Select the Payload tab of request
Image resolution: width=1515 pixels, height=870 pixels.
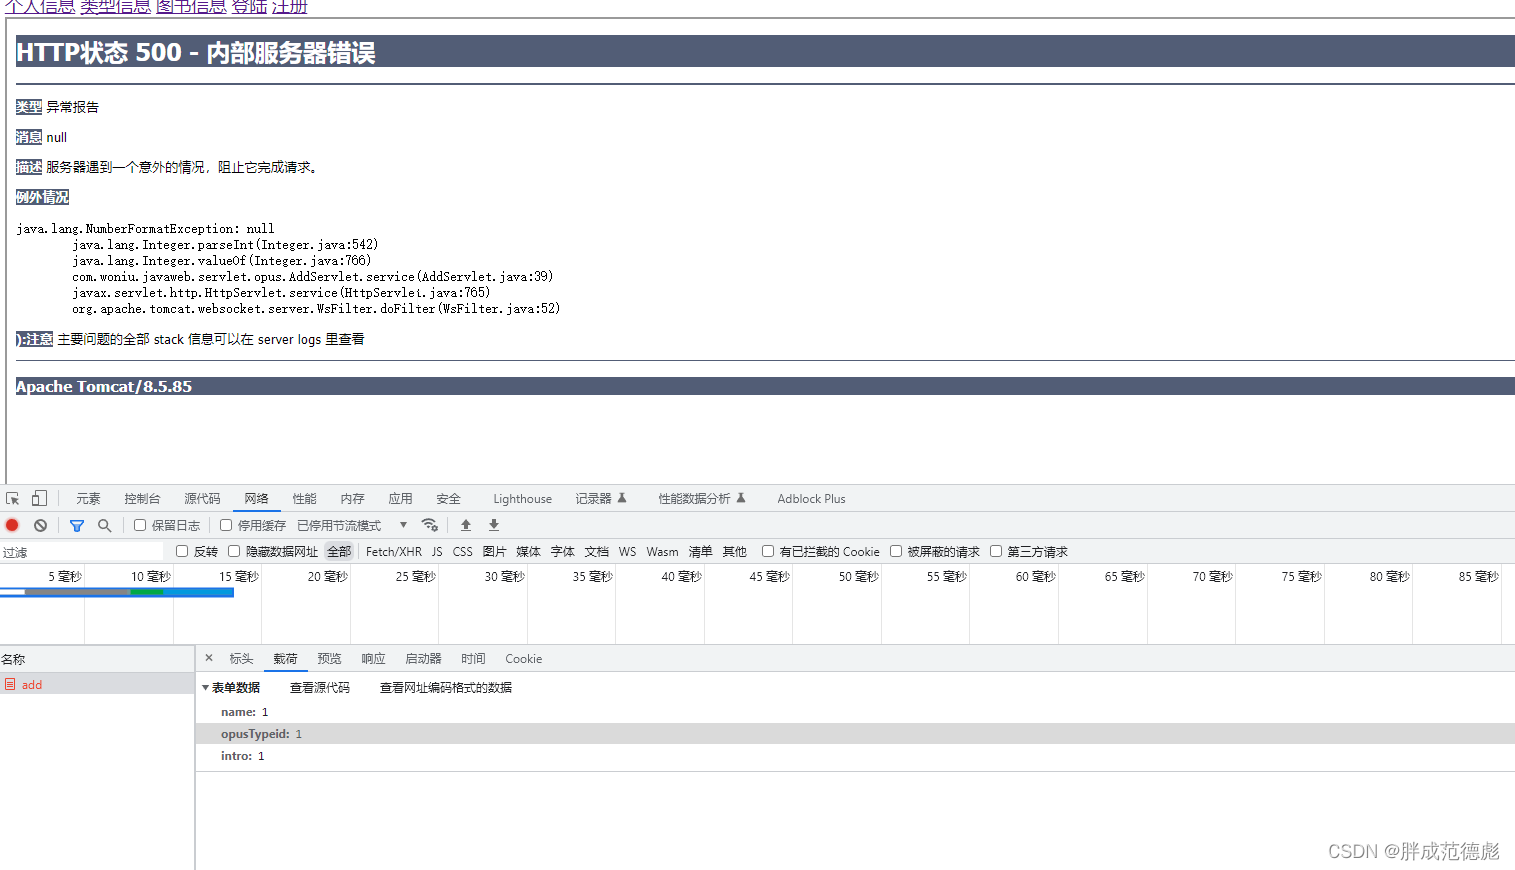[x=285, y=658]
